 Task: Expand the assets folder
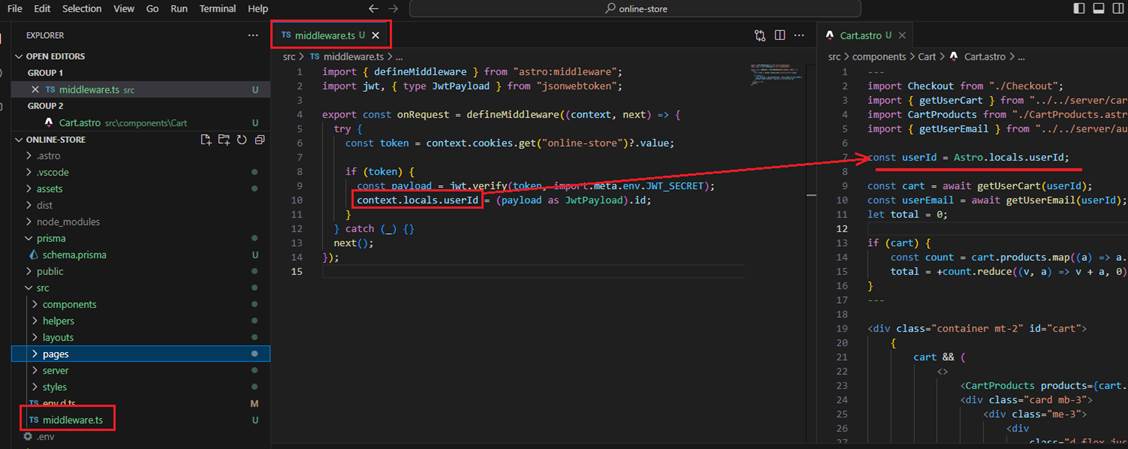[29, 189]
